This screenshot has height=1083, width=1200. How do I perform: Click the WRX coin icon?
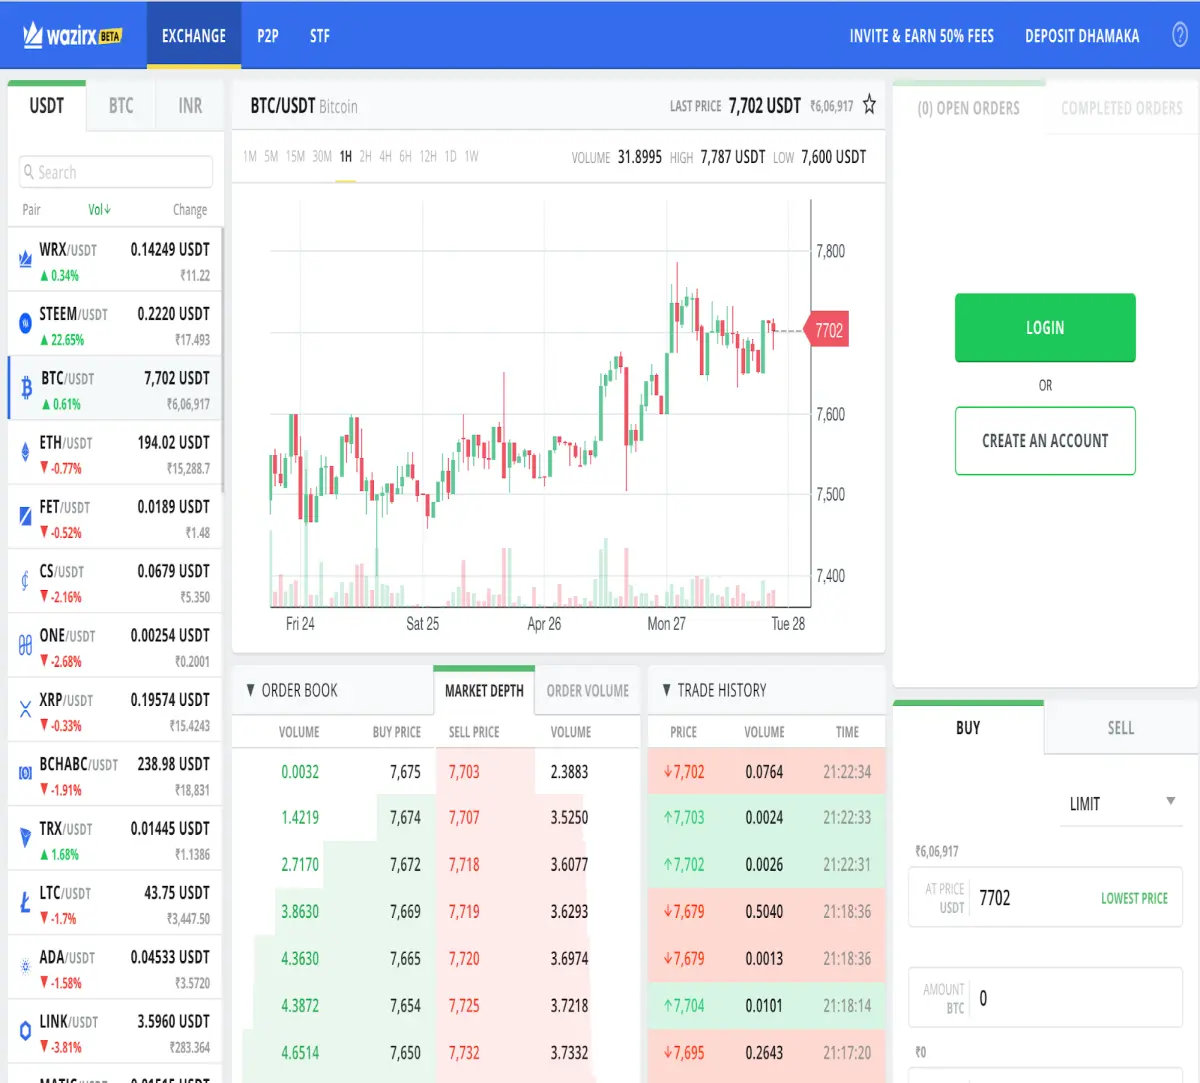[x=25, y=260]
